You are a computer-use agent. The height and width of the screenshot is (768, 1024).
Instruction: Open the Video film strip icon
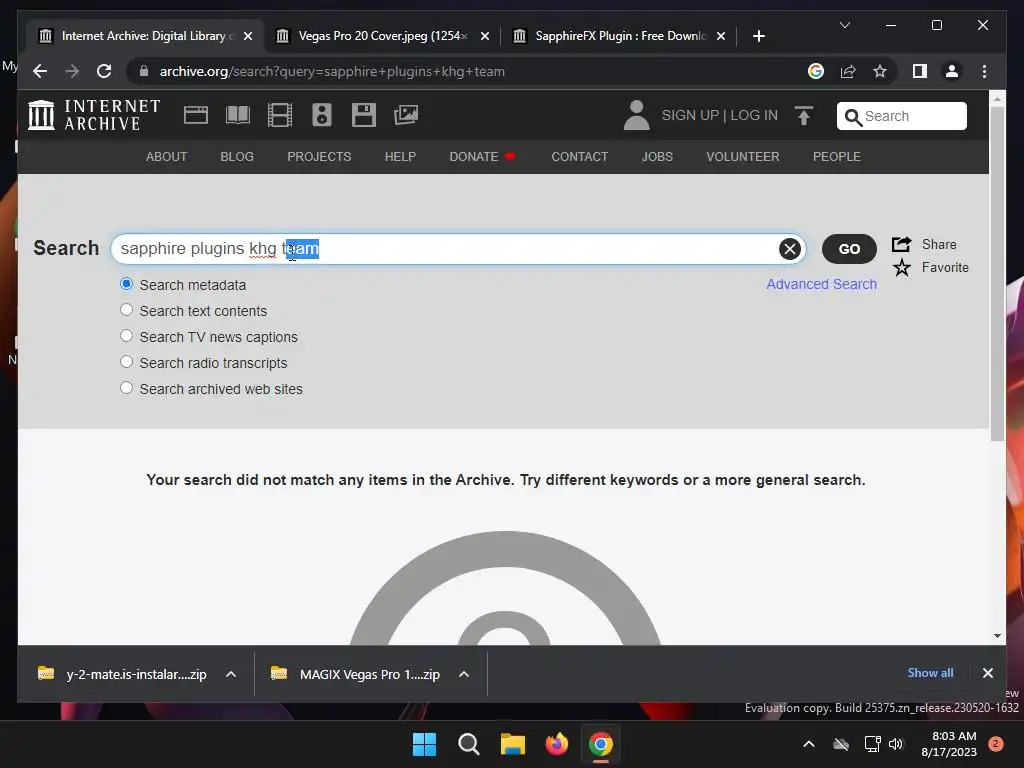(280, 115)
